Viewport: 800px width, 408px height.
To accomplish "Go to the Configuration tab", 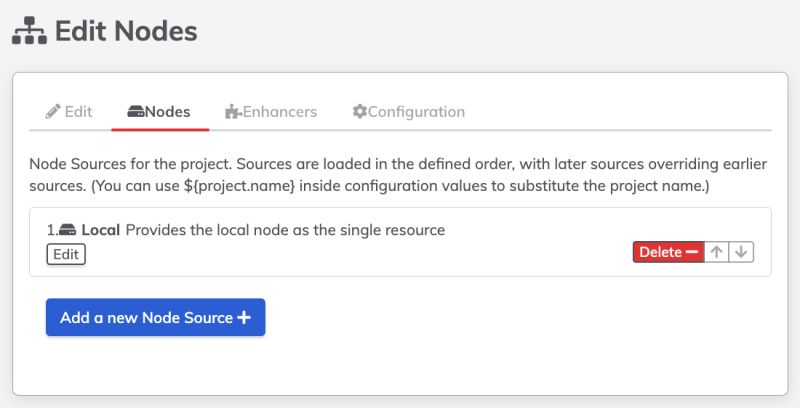I will tap(416, 112).
